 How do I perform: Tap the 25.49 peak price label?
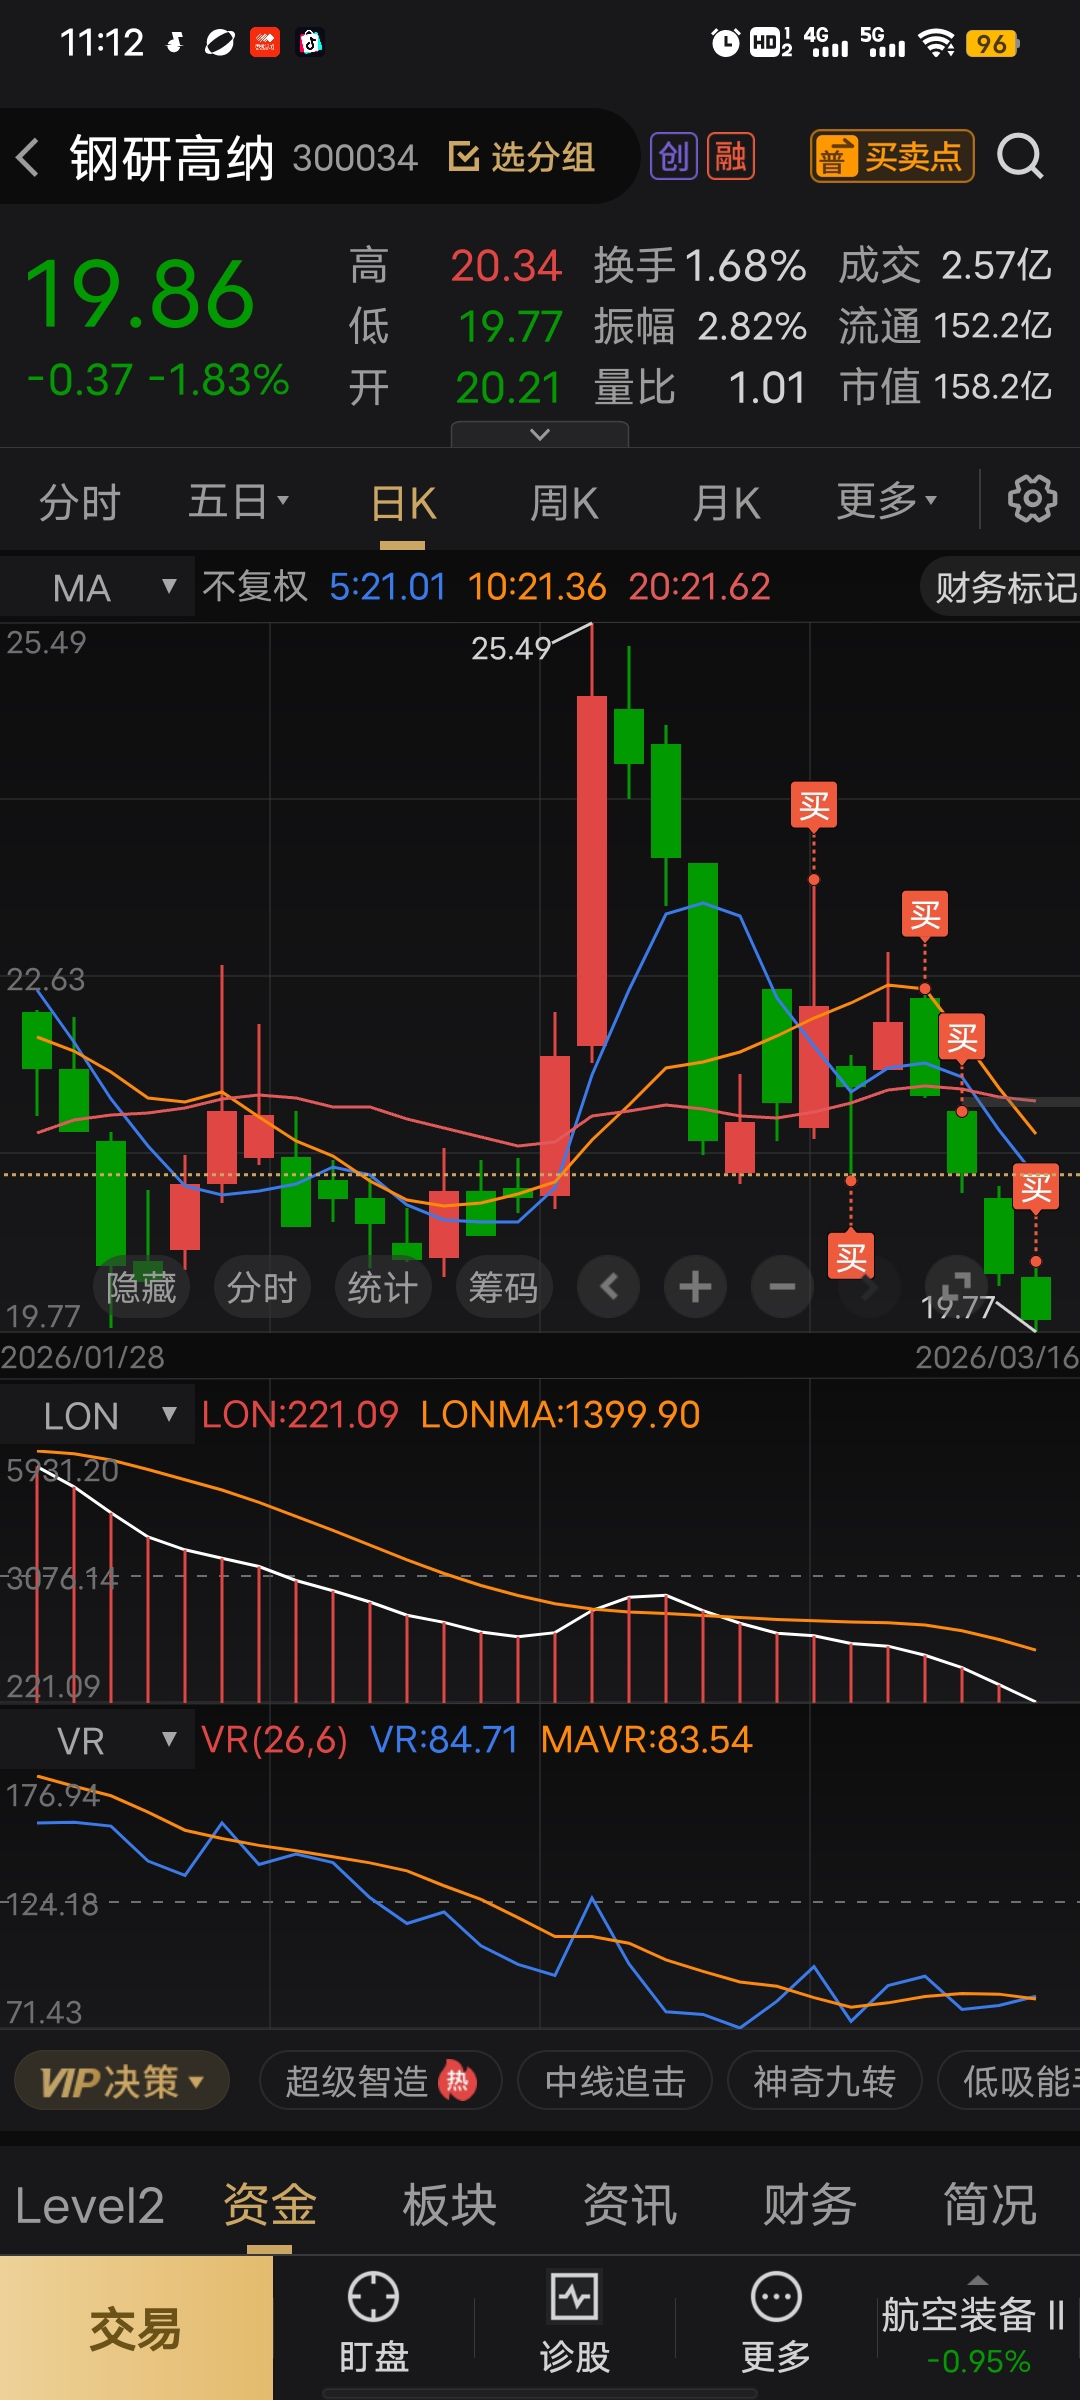point(511,648)
